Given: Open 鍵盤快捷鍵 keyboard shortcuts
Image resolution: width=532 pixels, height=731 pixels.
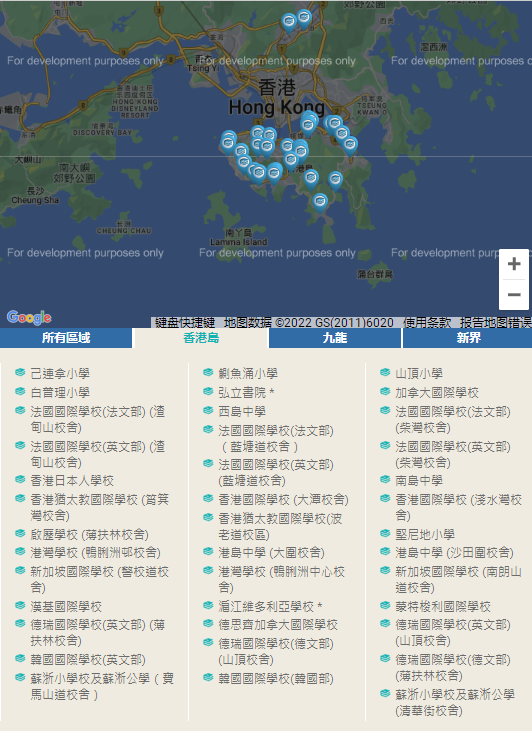Looking at the screenshot, I should tap(185, 323).
